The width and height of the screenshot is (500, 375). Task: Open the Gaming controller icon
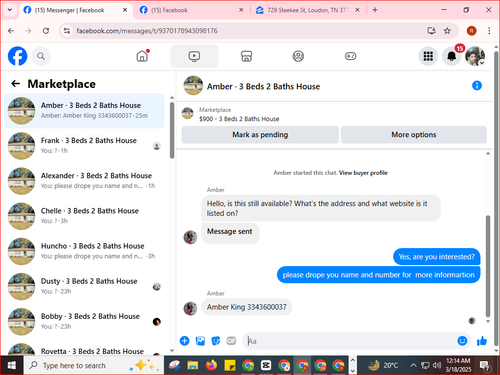350,56
